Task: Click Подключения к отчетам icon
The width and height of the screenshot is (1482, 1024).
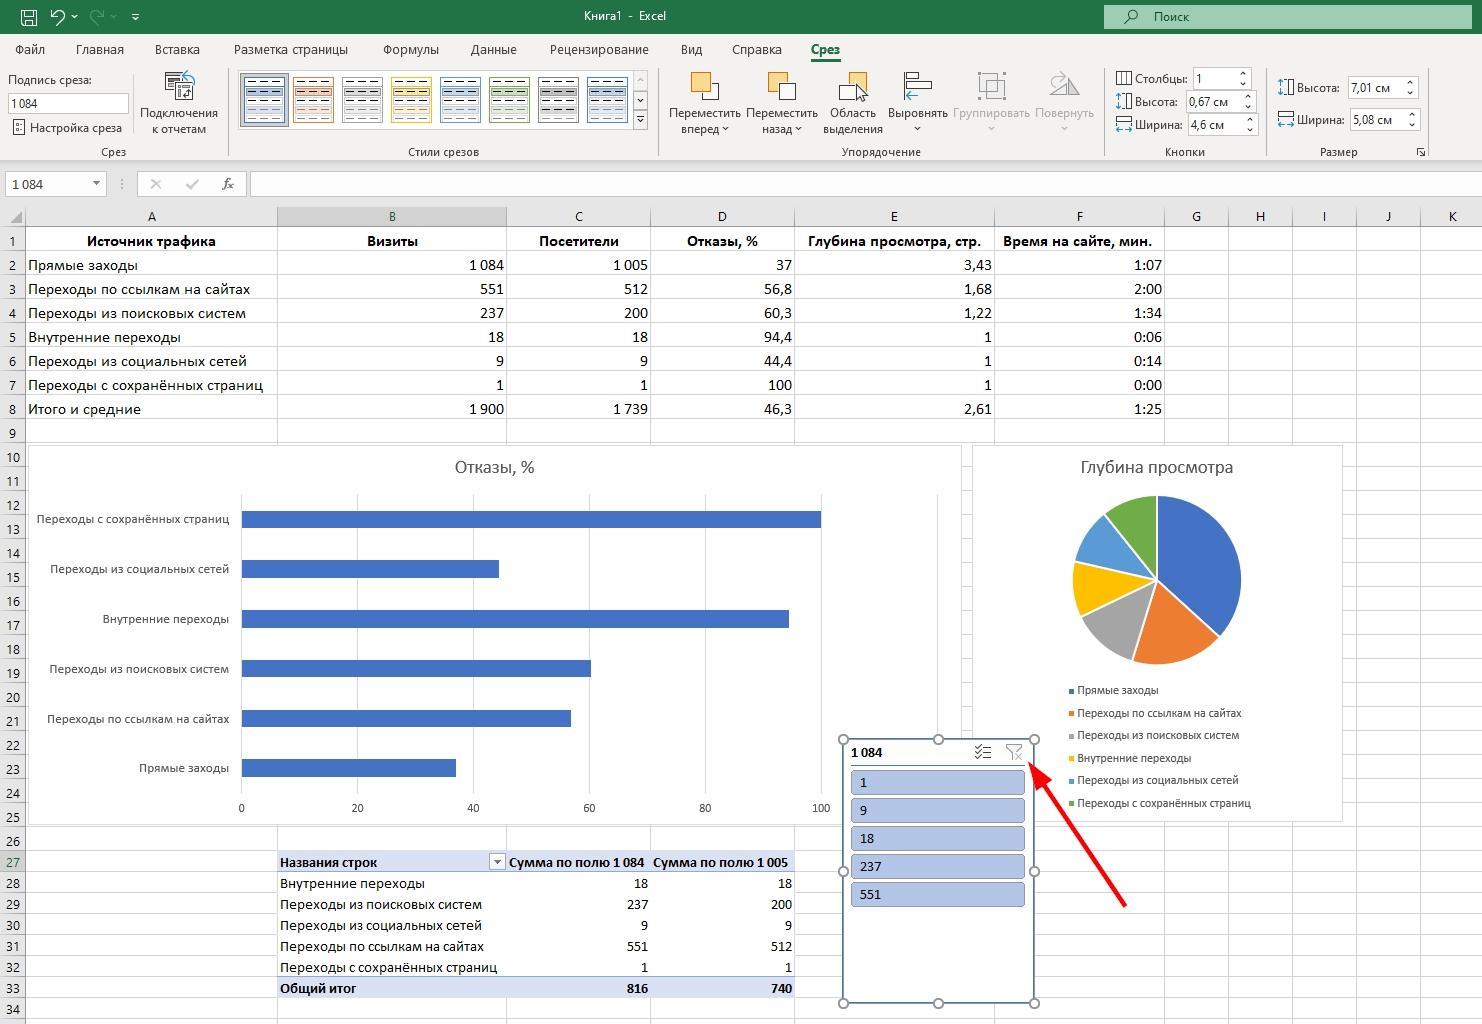Action: (179, 87)
